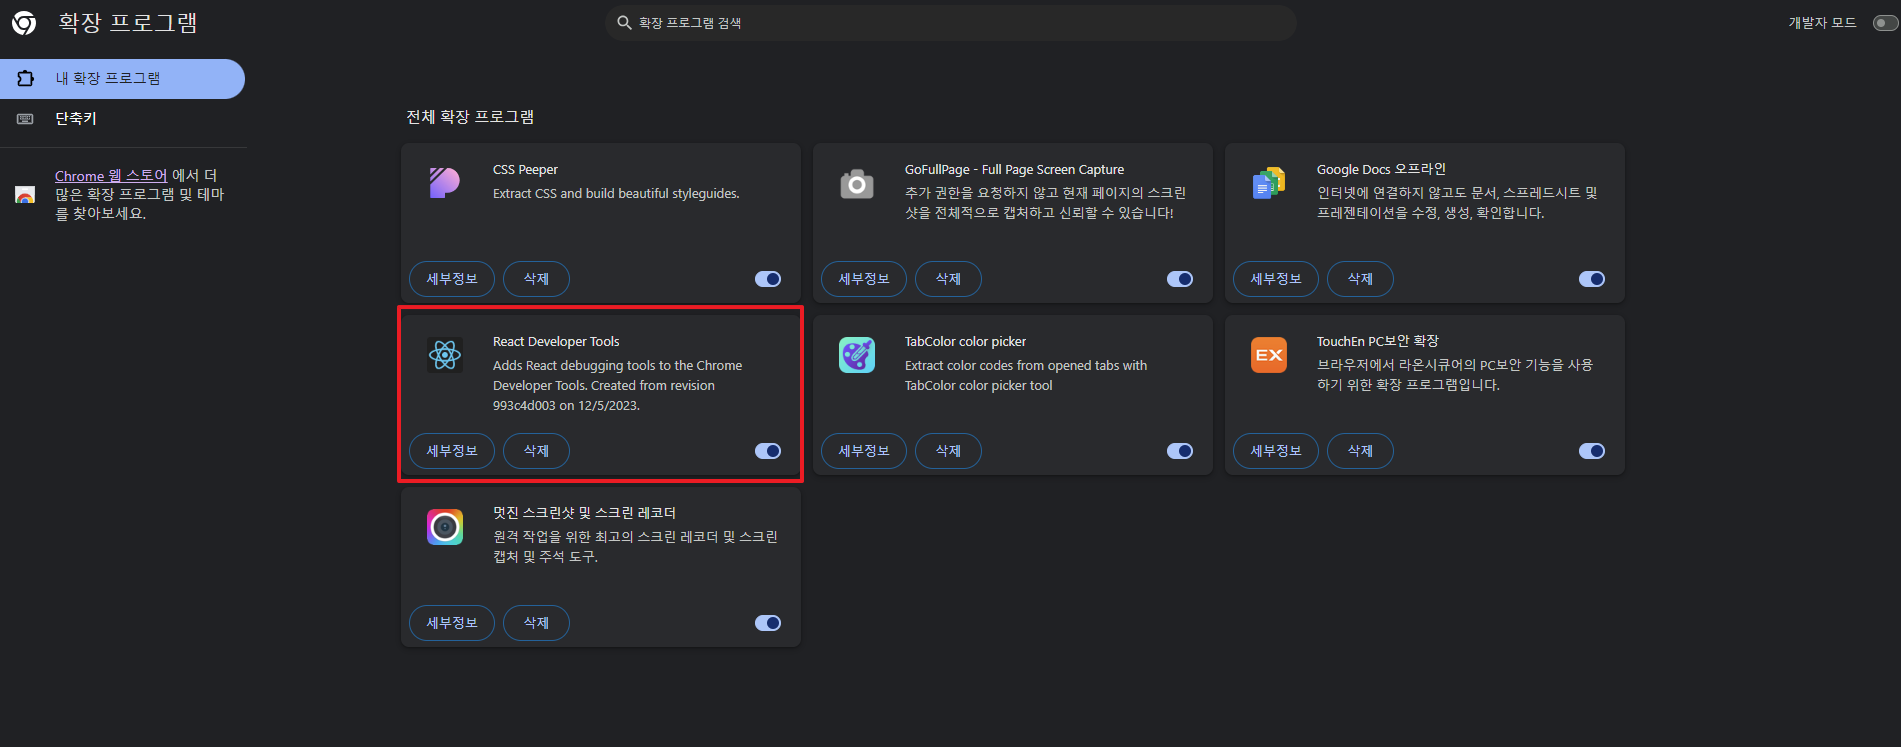Click the Google Docs 오프라인 title text

(x=1381, y=170)
